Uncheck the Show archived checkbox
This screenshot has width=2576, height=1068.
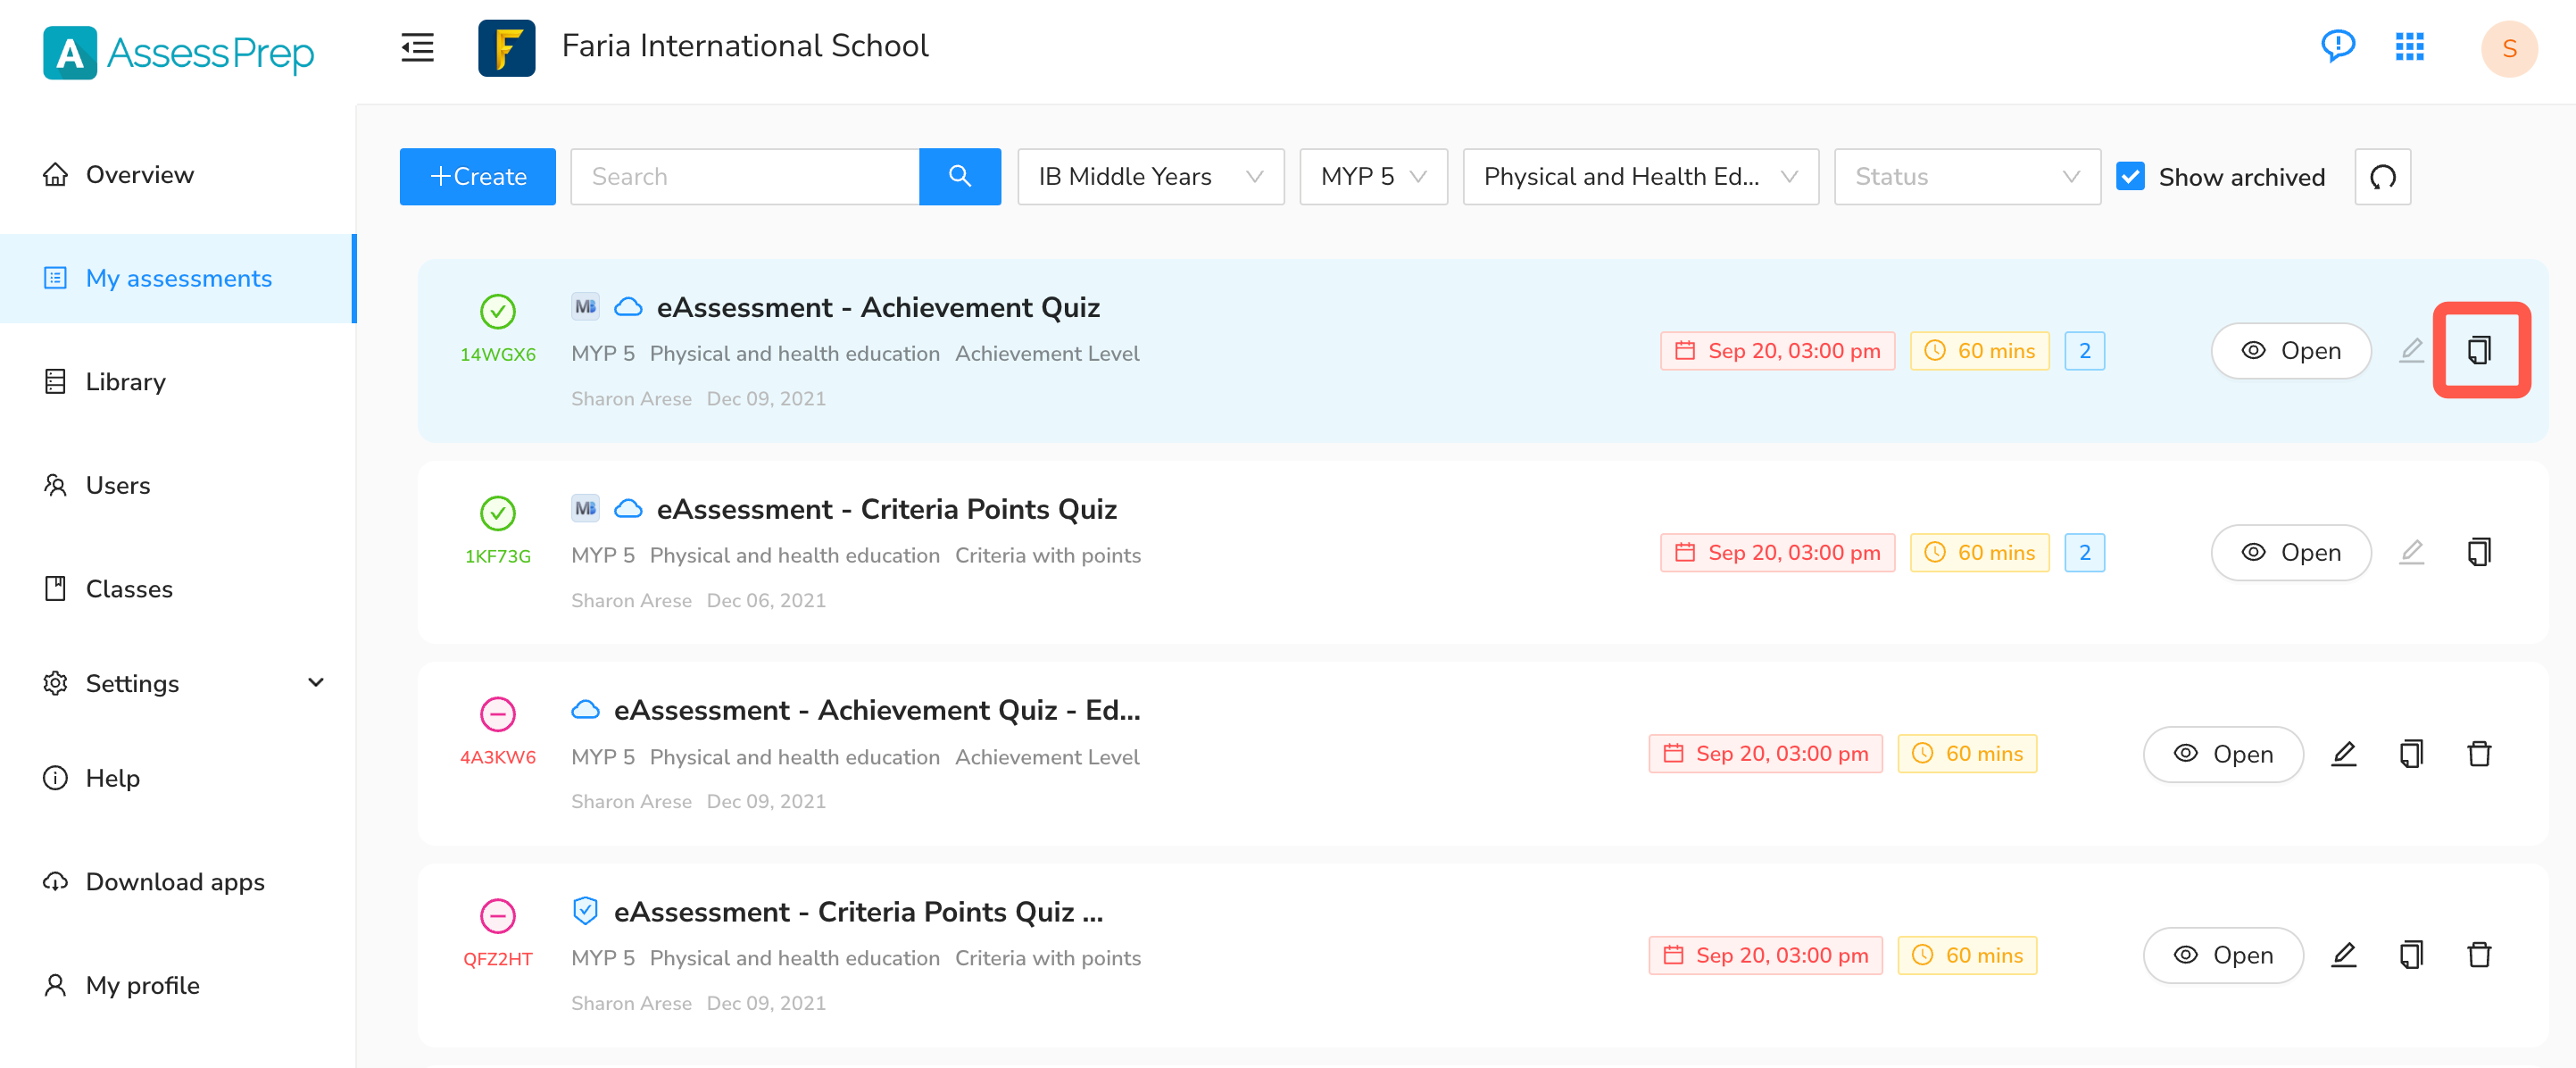pyautogui.click(x=2130, y=177)
